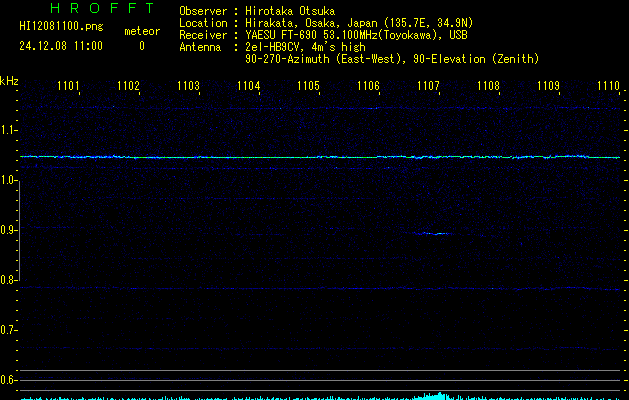Click the 1.1 frequency axis label
The width and height of the screenshot is (629, 400).
pos(9,130)
